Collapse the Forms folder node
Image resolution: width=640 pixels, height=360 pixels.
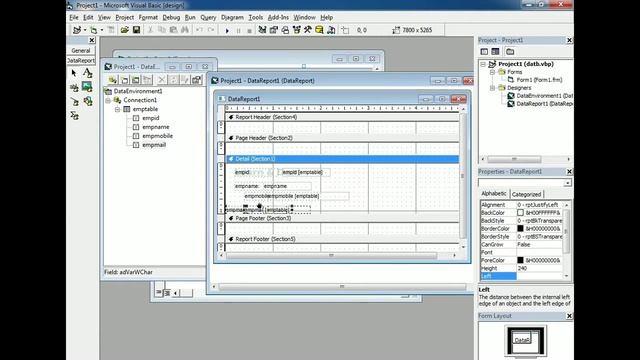[x=493, y=72]
